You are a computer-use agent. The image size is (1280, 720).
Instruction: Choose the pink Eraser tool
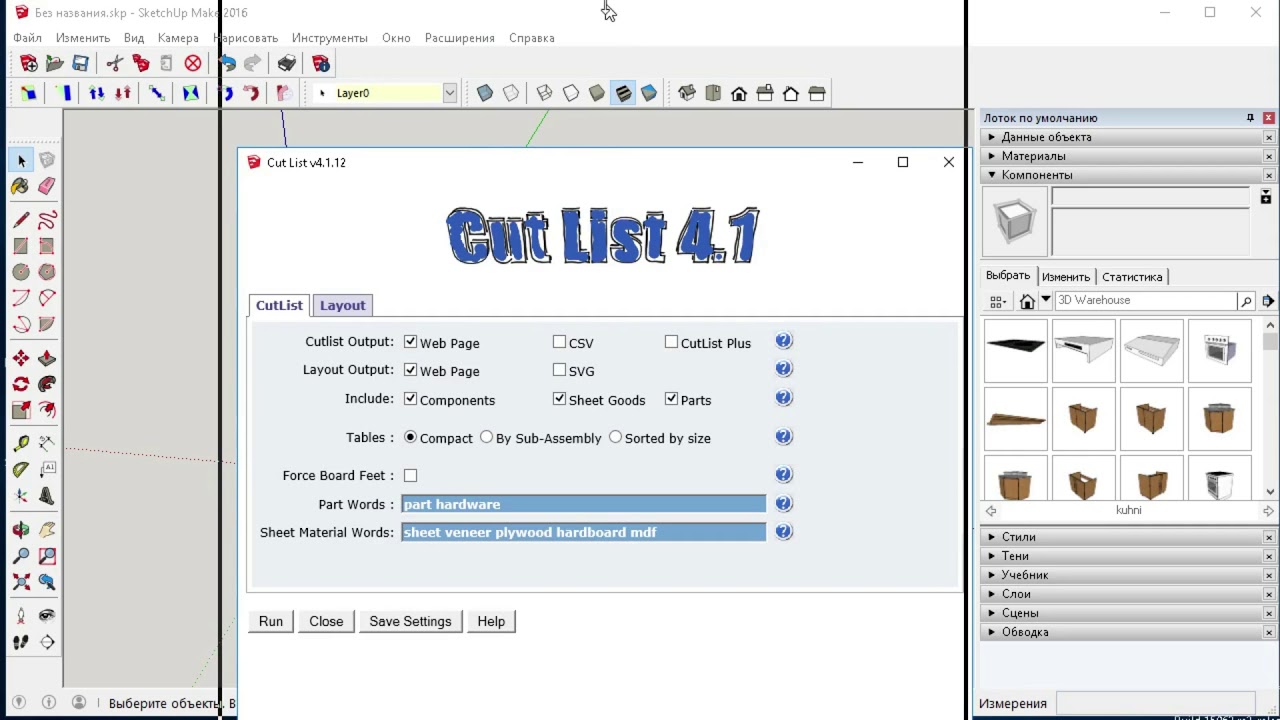pyautogui.click(x=47, y=186)
